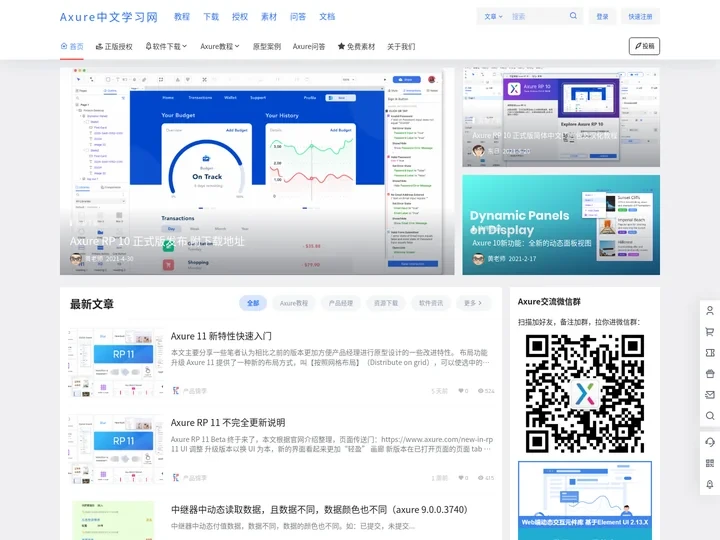
Task: Open 关于我们 navigation item
Action: tap(401, 46)
